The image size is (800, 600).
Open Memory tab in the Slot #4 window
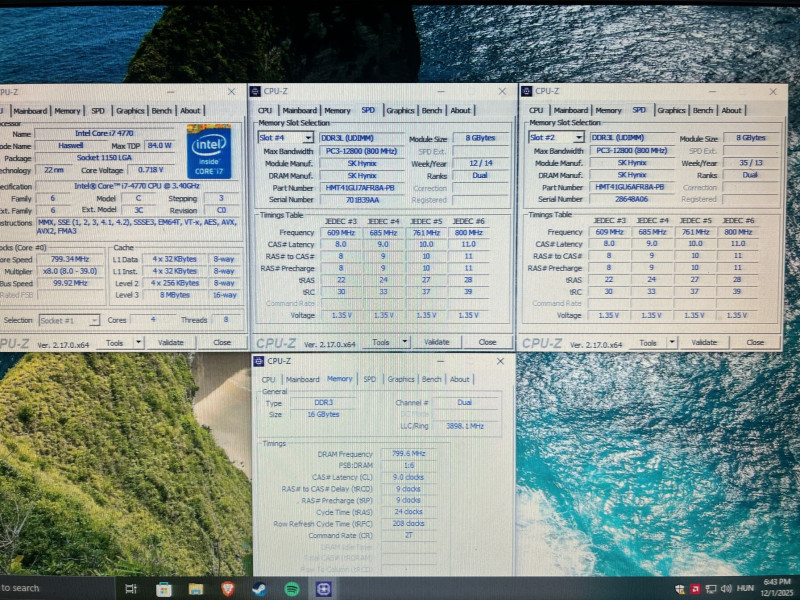pos(337,110)
